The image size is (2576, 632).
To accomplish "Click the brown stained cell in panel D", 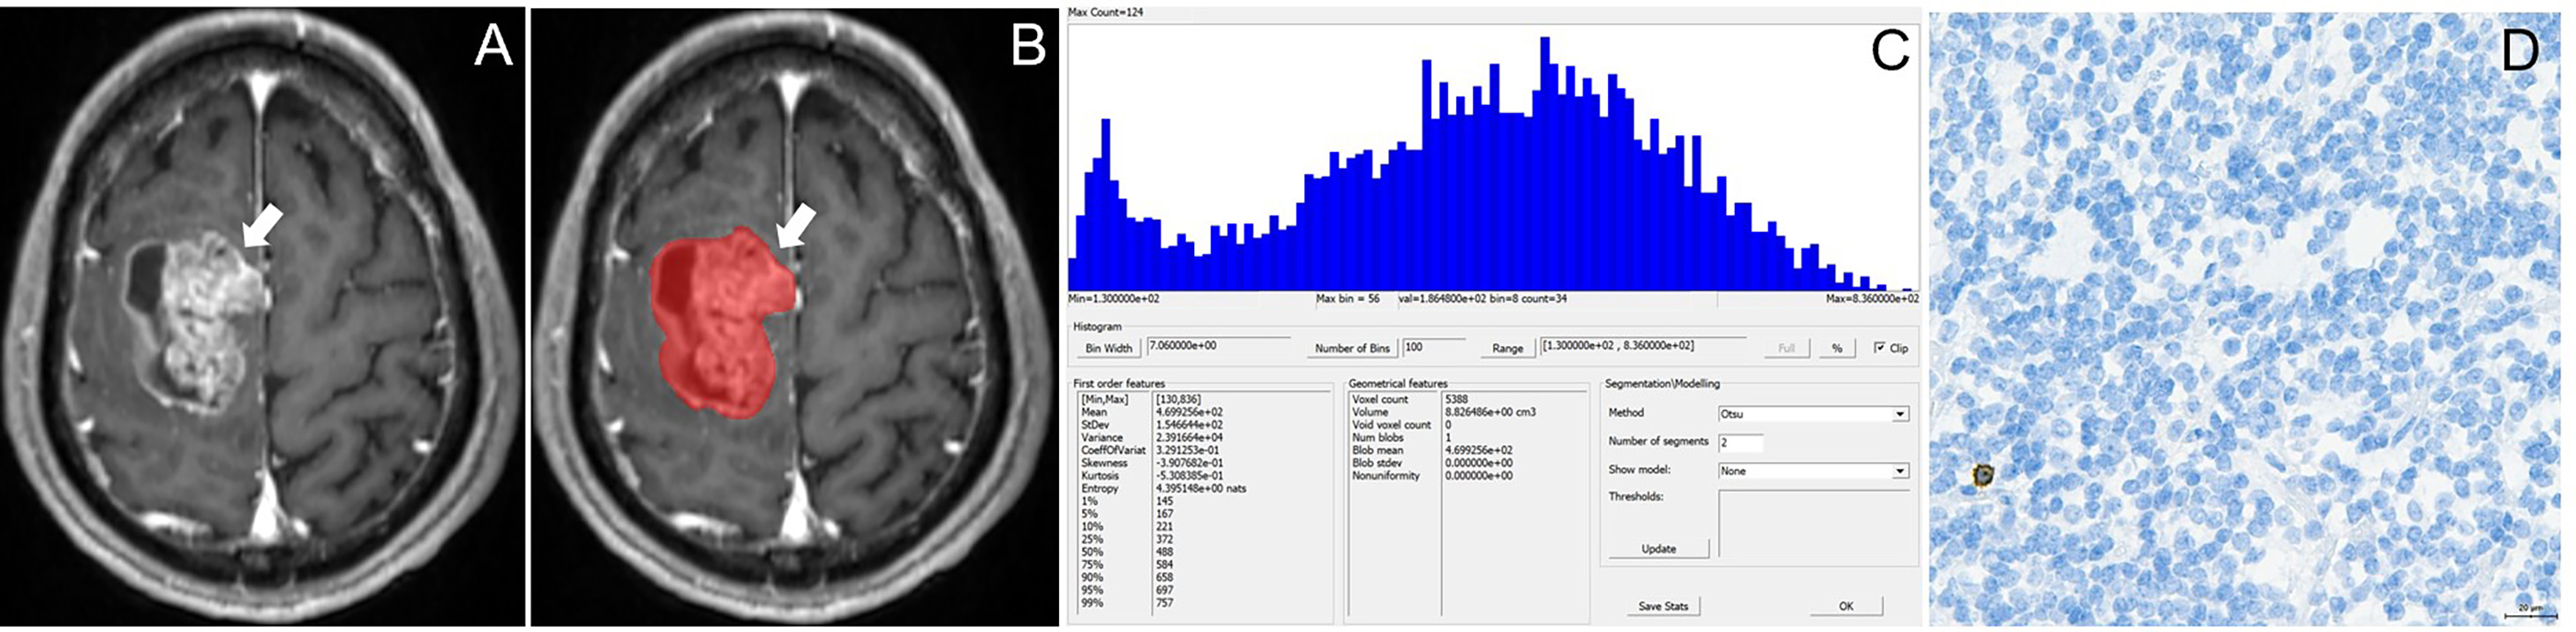I will tap(1983, 476).
